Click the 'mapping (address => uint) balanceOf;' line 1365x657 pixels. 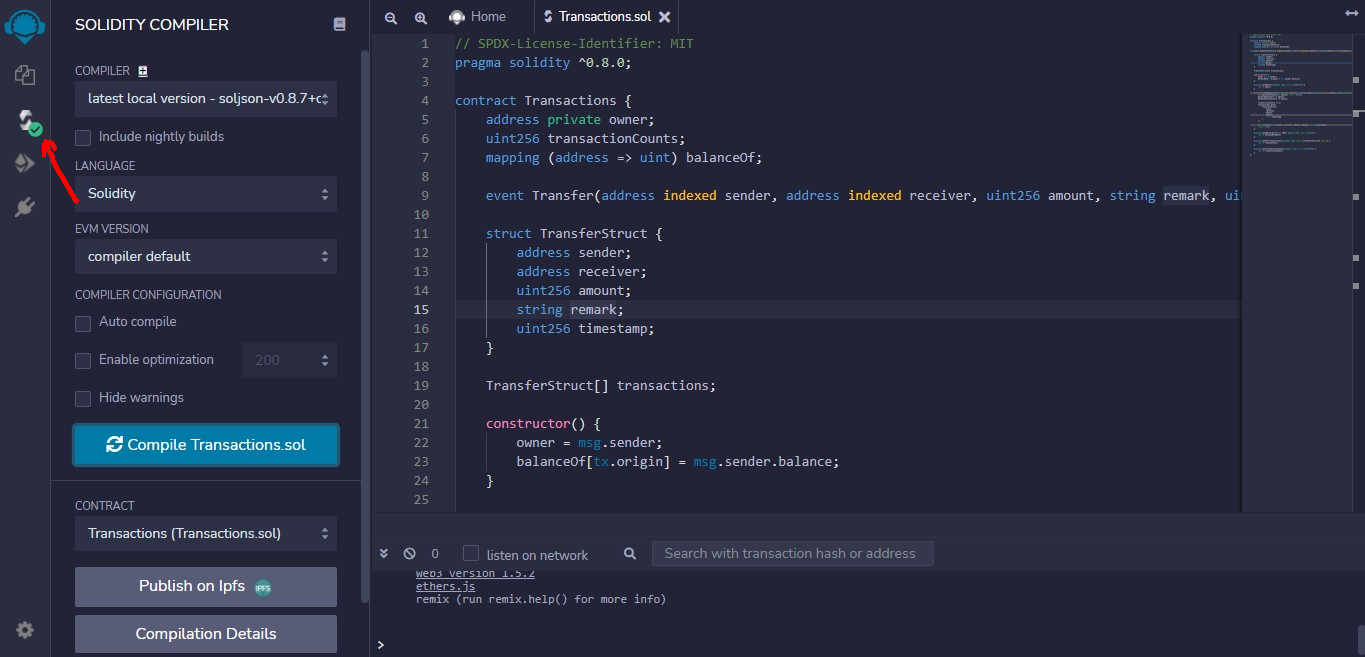(x=624, y=158)
